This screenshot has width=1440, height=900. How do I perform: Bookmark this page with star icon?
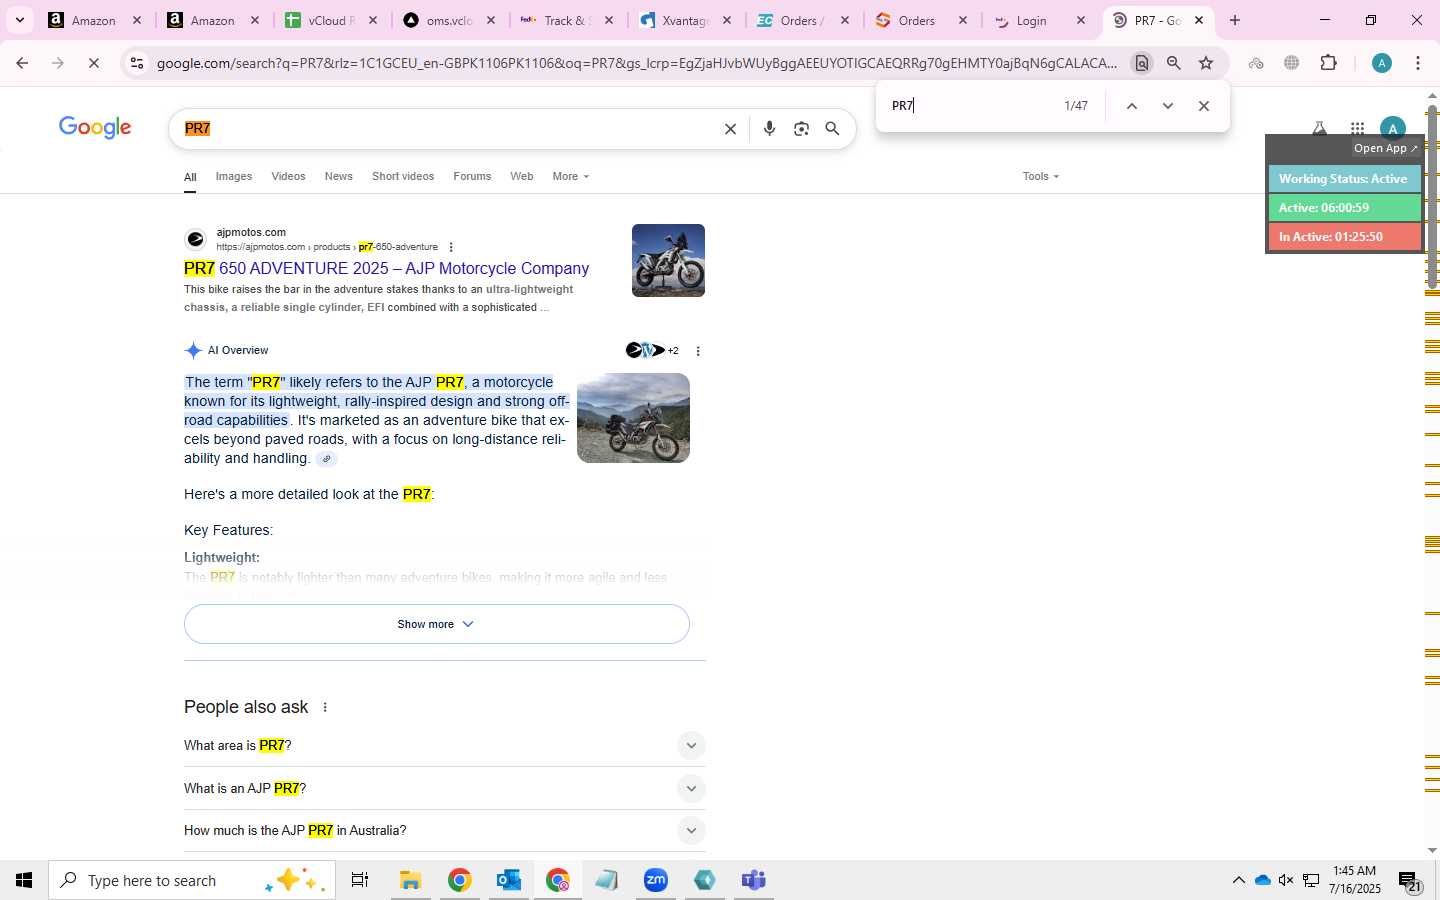[x=1206, y=63]
